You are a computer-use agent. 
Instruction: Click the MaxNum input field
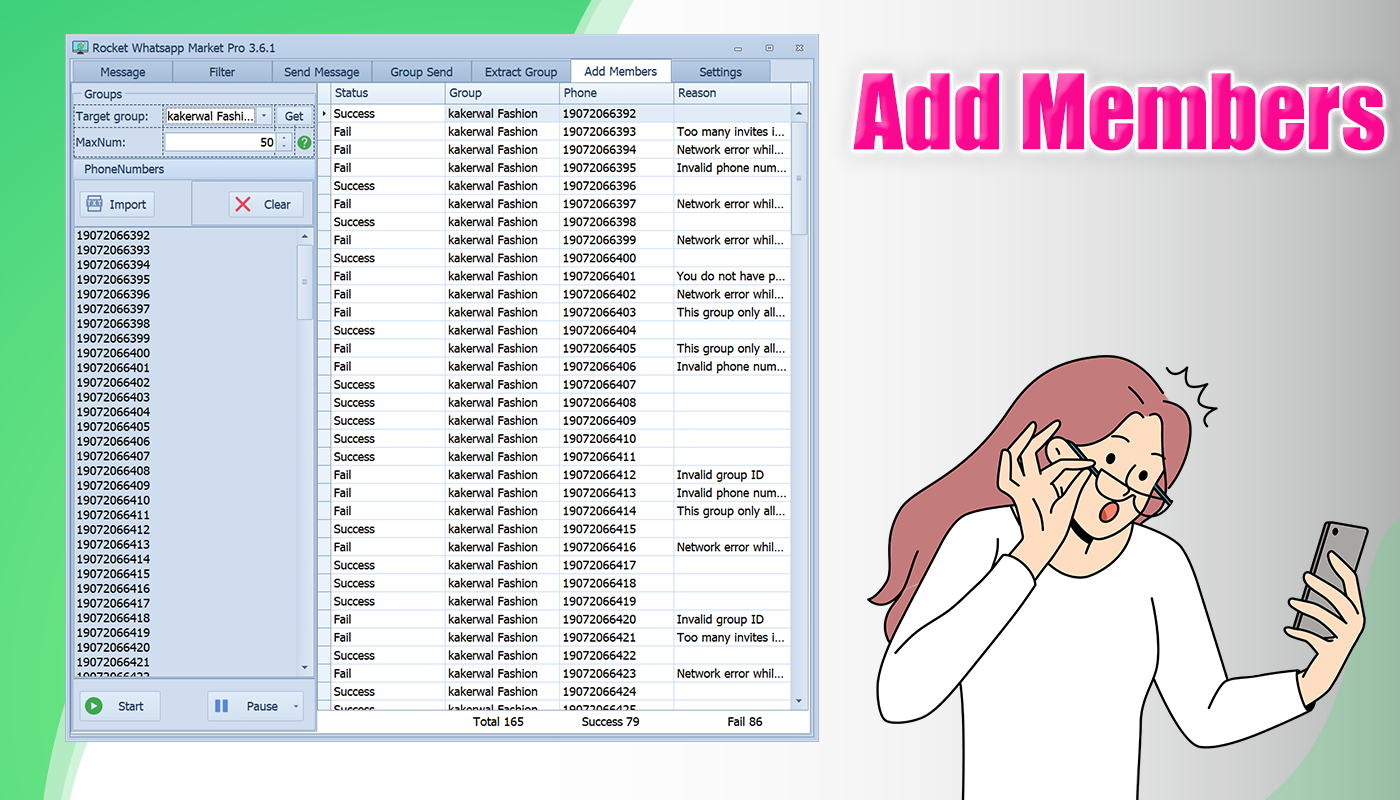(220, 142)
